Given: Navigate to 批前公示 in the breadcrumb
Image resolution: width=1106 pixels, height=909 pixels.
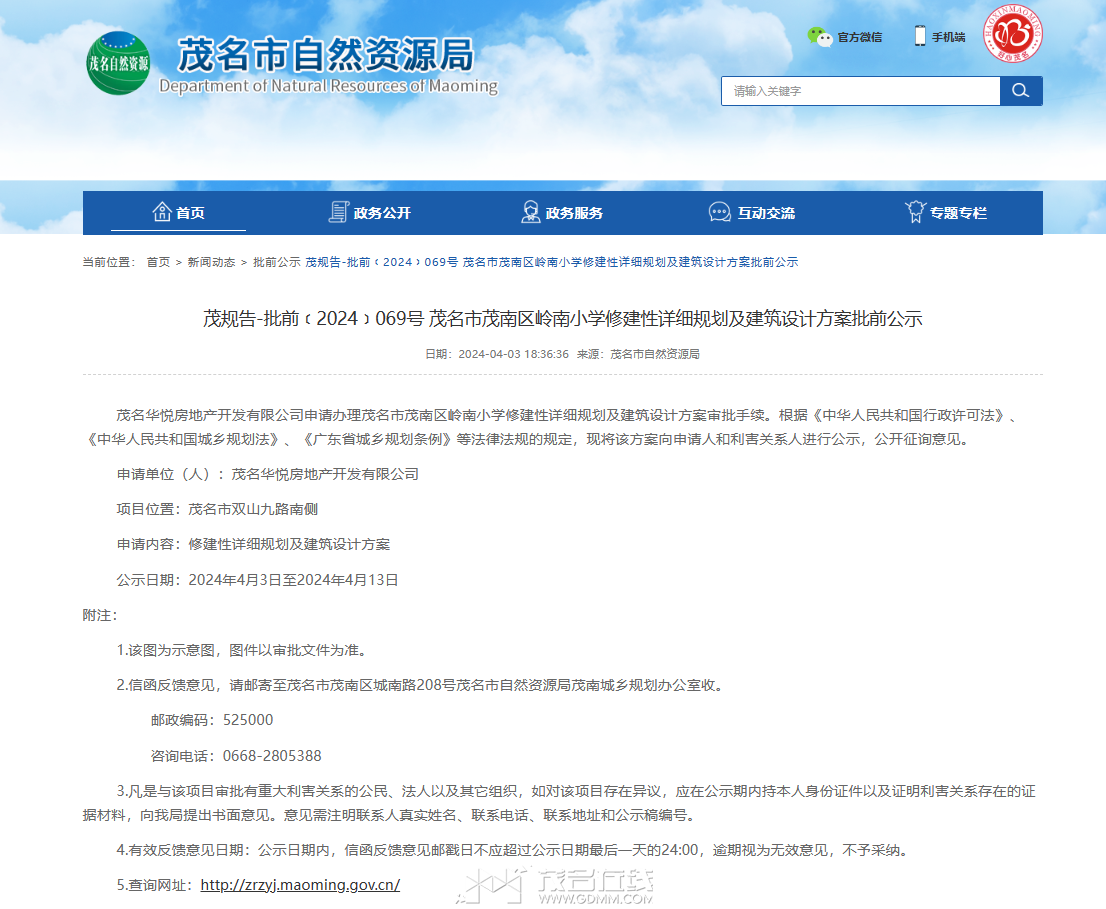Looking at the screenshot, I should 276,262.
